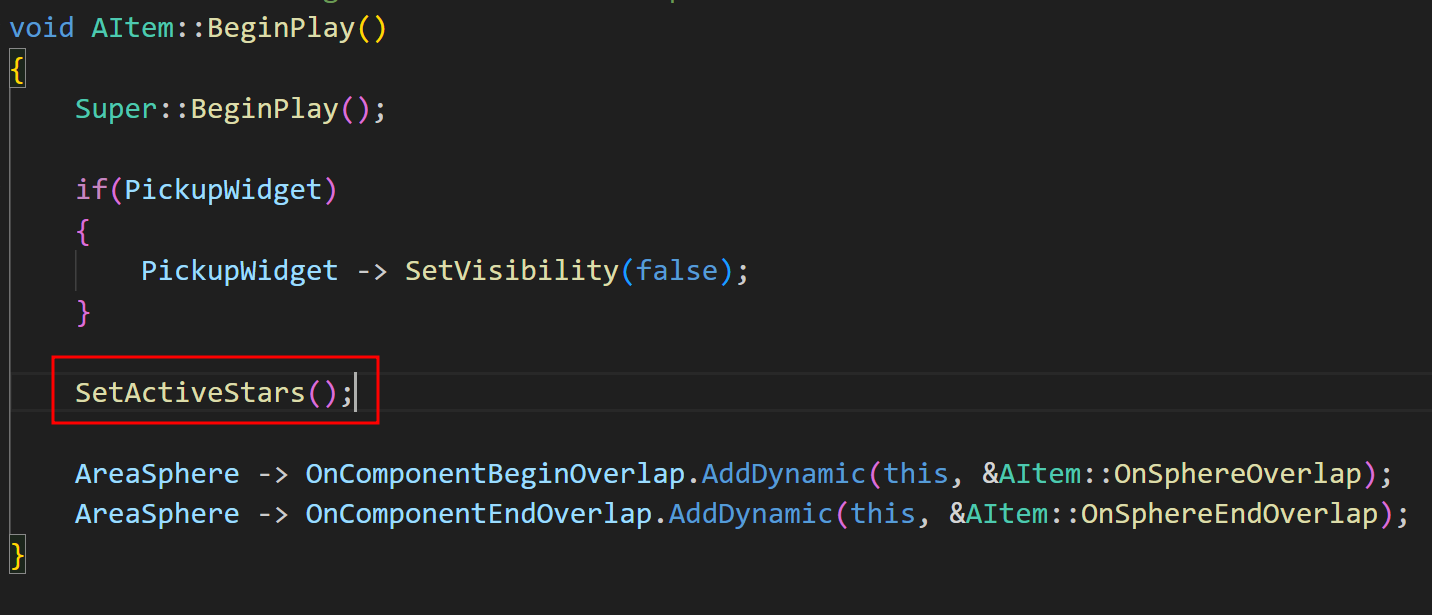Click 'BeginPlay' in the Super call
Viewport: 1432px width, 615px height.
(x=264, y=108)
